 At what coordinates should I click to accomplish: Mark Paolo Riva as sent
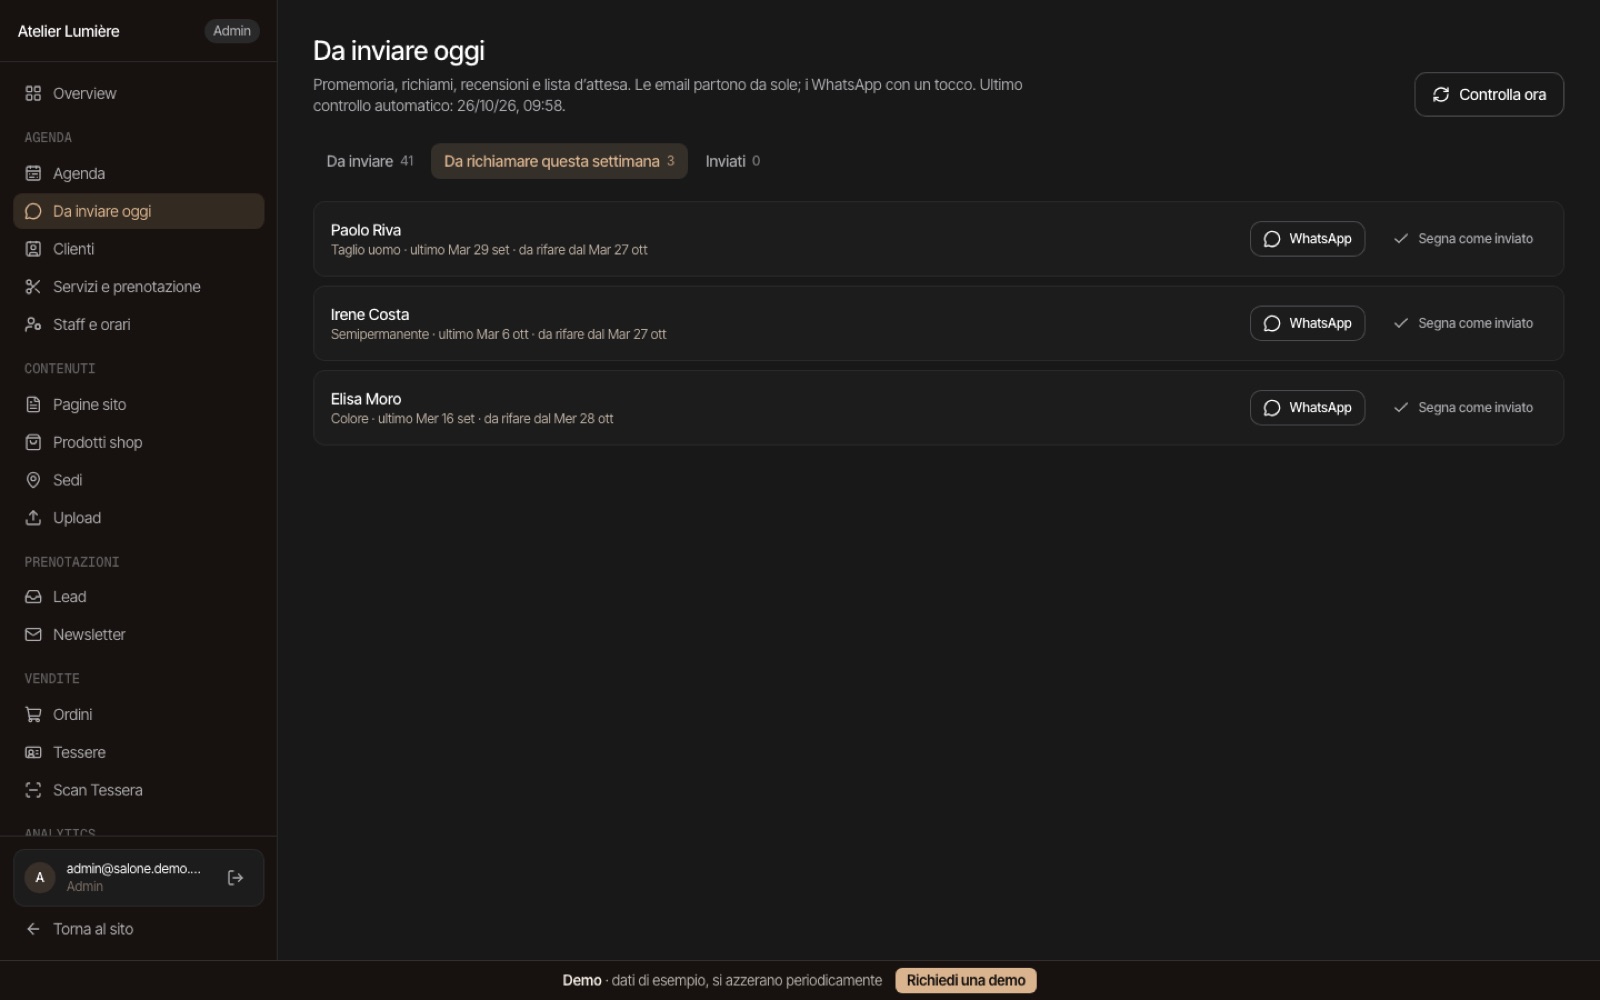tap(1463, 239)
